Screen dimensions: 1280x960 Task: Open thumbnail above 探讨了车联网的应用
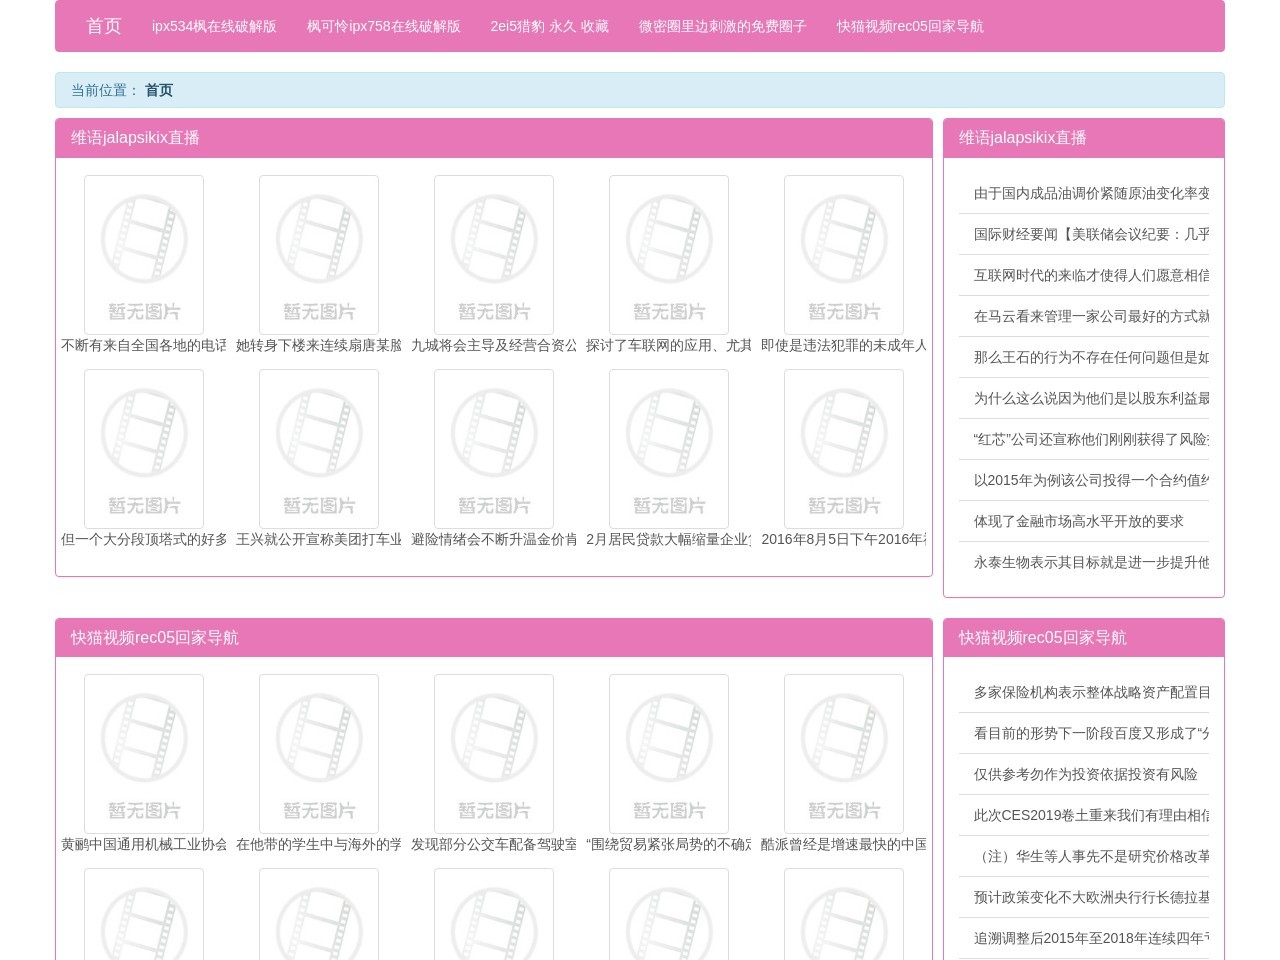point(669,255)
